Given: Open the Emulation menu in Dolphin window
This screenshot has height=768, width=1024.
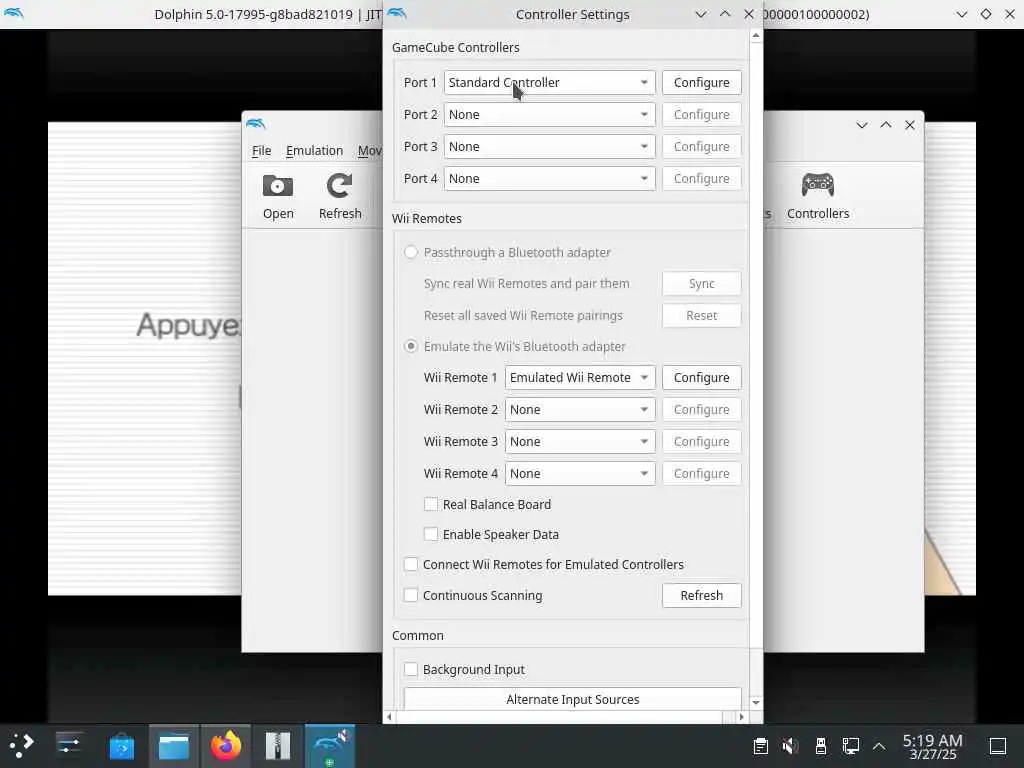Looking at the screenshot, I should (x=314, y=151).
